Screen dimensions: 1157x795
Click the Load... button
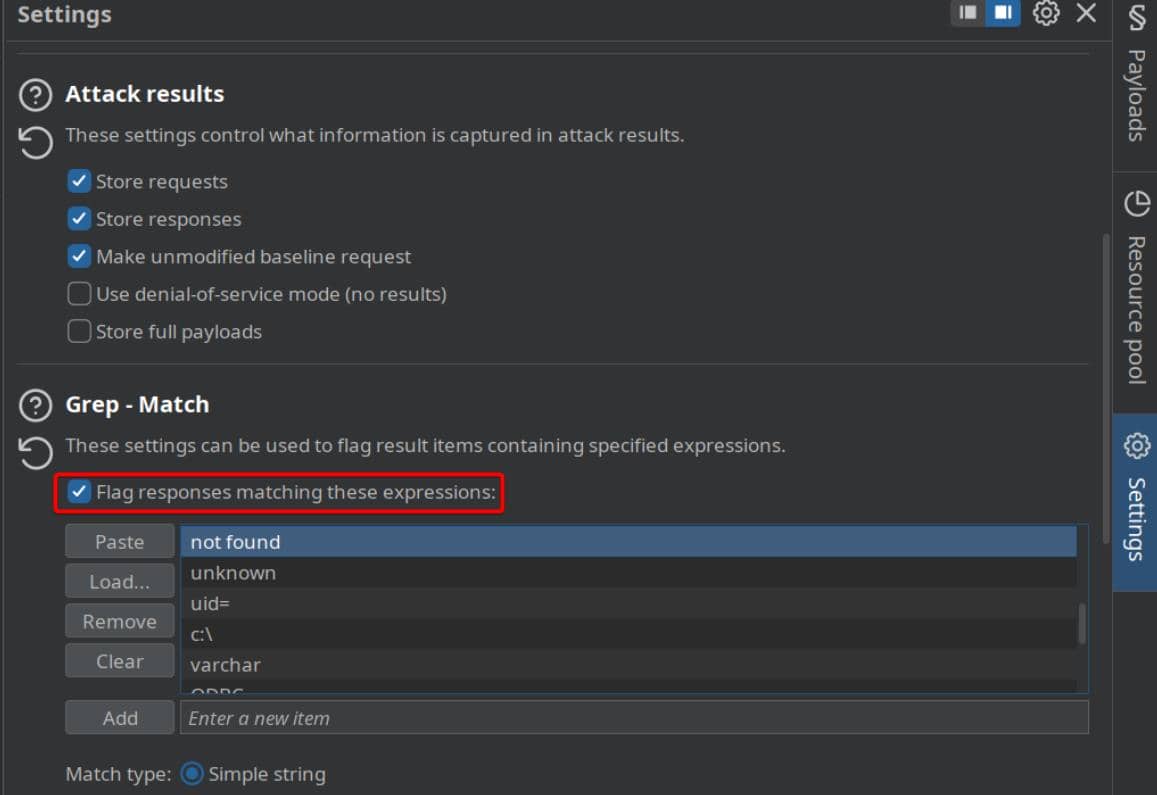pos(119,582)
